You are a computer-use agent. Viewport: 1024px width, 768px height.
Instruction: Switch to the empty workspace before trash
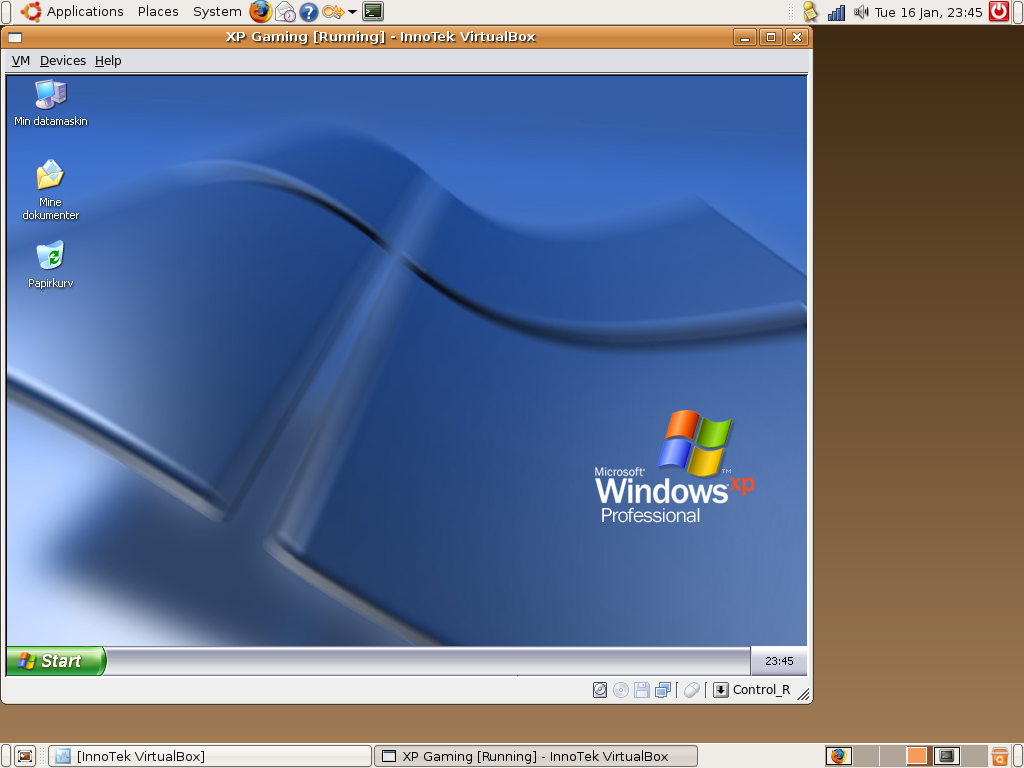coord(973,756)
